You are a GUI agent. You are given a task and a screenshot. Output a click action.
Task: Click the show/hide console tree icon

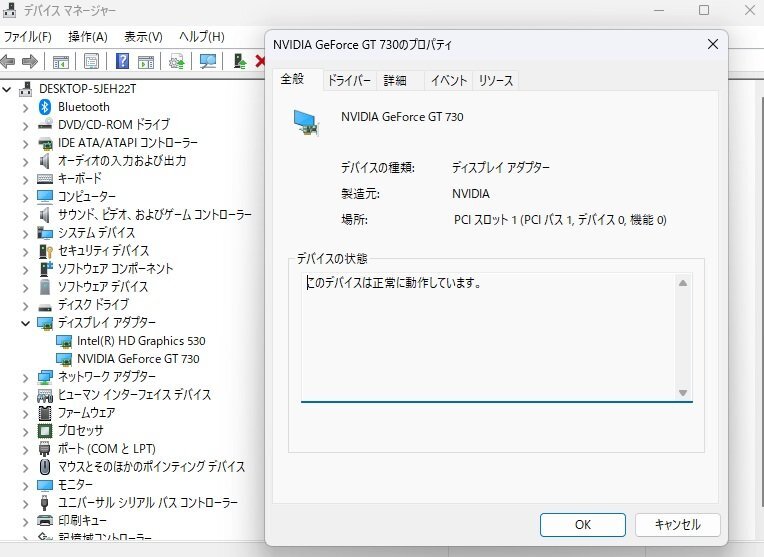click(x=61, y=61)
